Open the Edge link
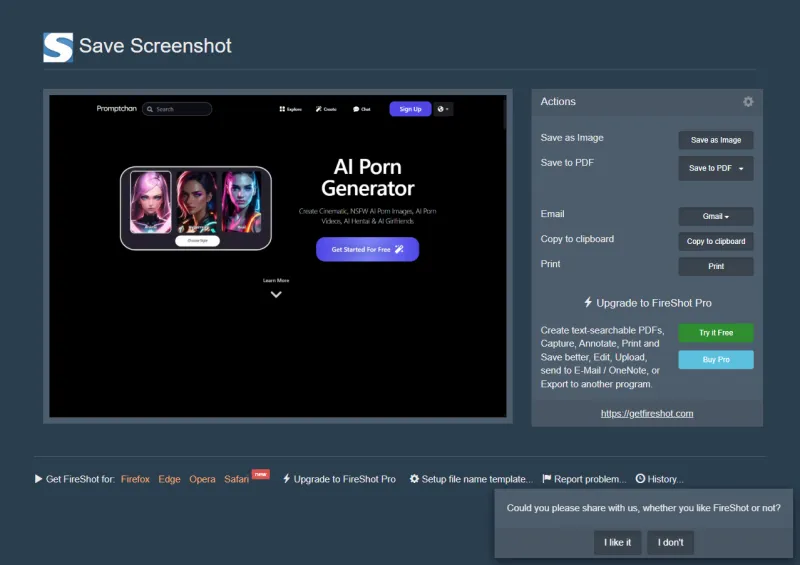The image size is (800, 565). (x=169, y=479)
